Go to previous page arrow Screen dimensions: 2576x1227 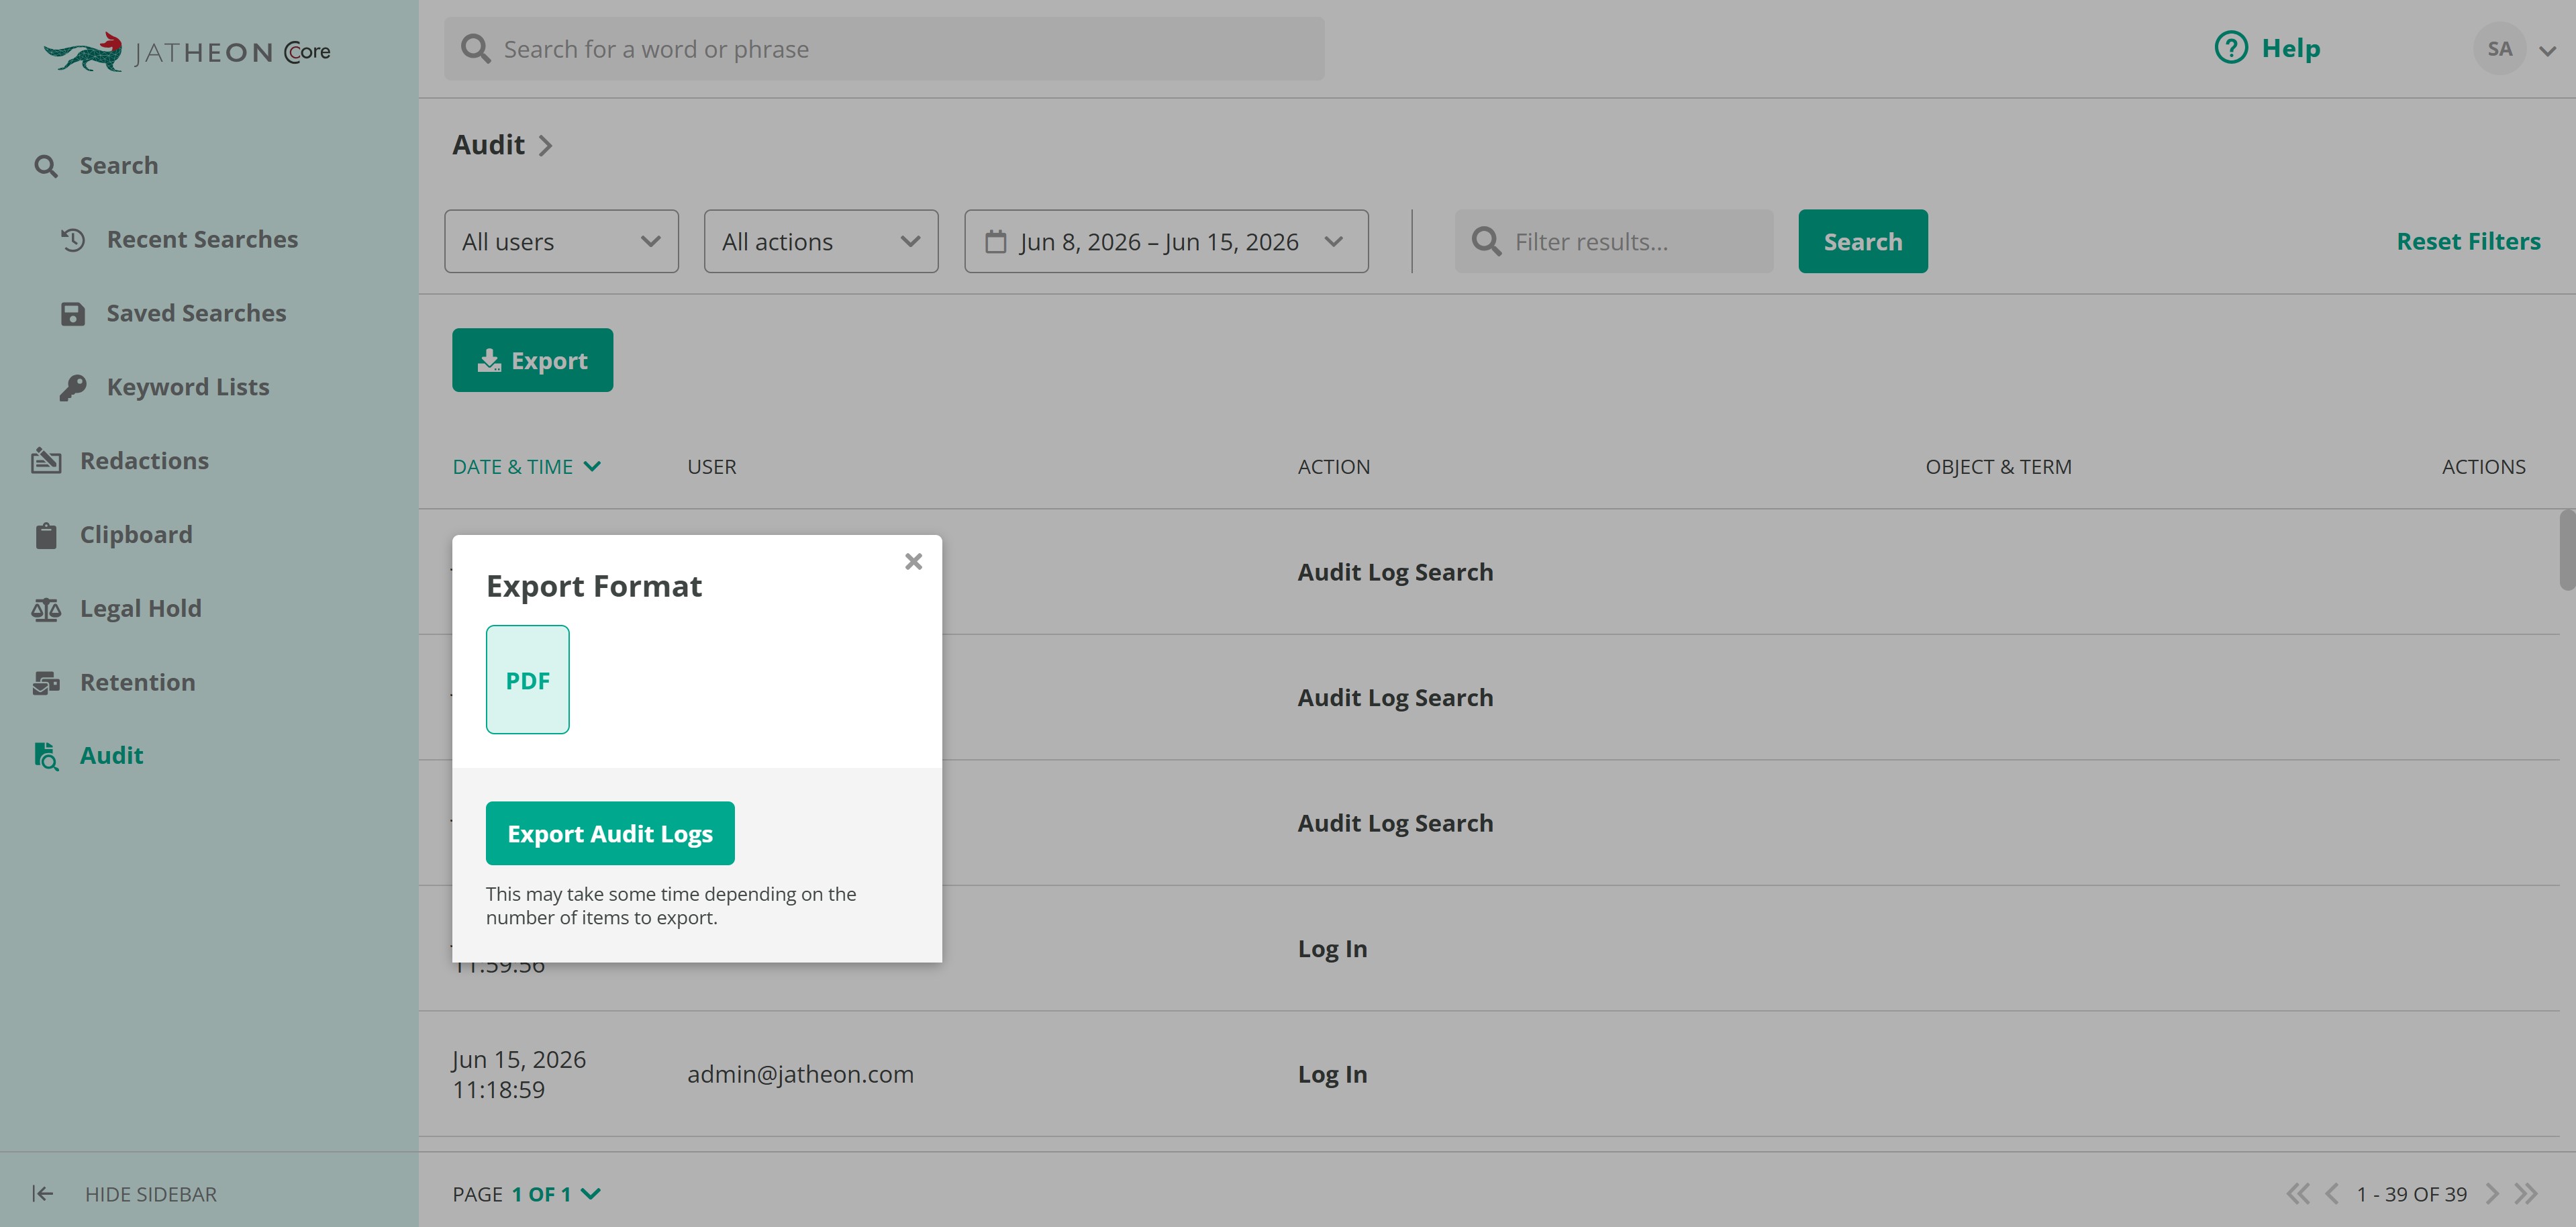(2332, 1194)
